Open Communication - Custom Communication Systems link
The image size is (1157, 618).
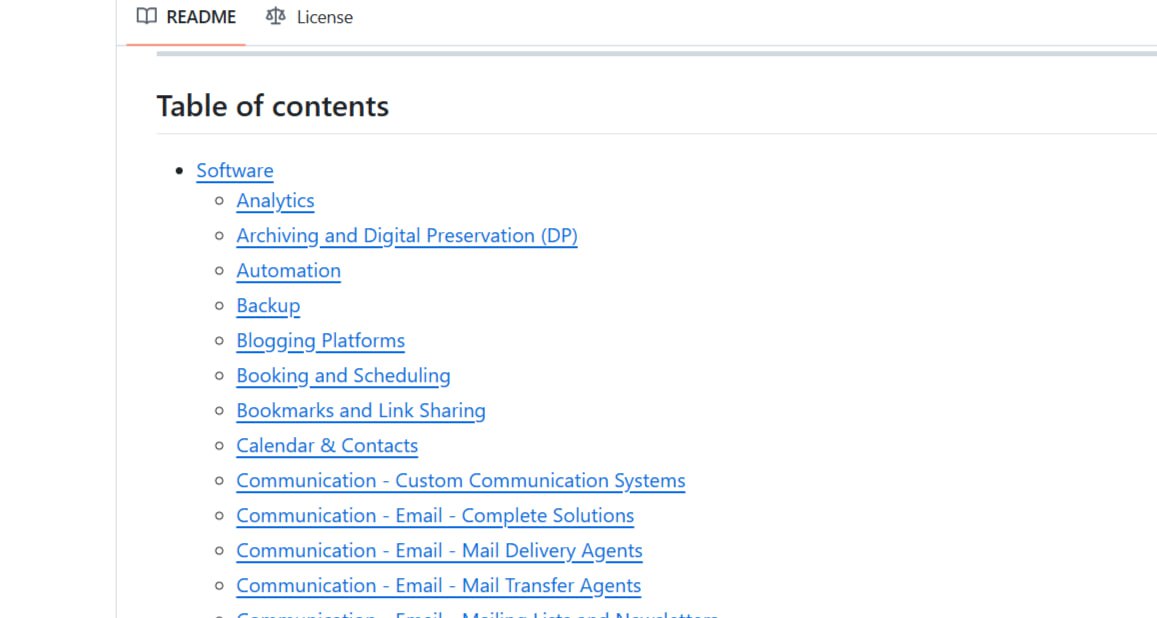point(460,481)
